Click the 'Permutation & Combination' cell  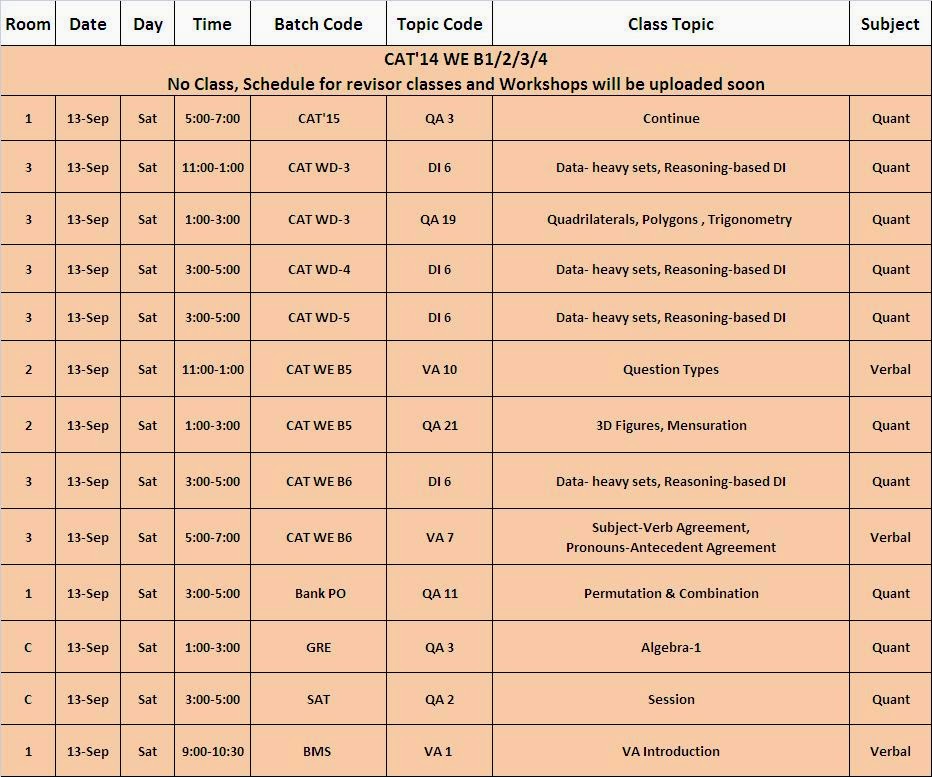[x=670, y=593]
